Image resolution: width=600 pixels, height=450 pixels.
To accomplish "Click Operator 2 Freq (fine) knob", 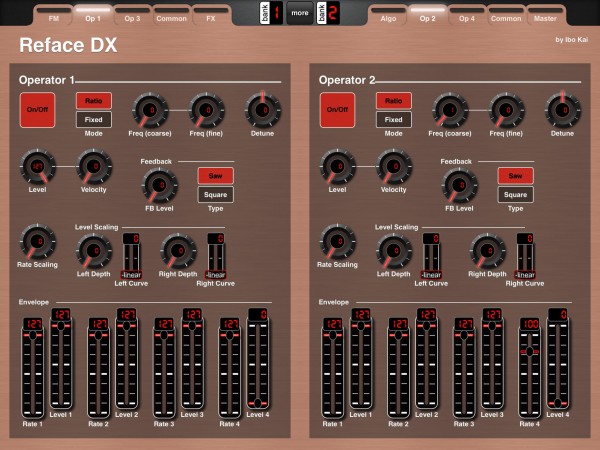I will click(x=506, y=110).
